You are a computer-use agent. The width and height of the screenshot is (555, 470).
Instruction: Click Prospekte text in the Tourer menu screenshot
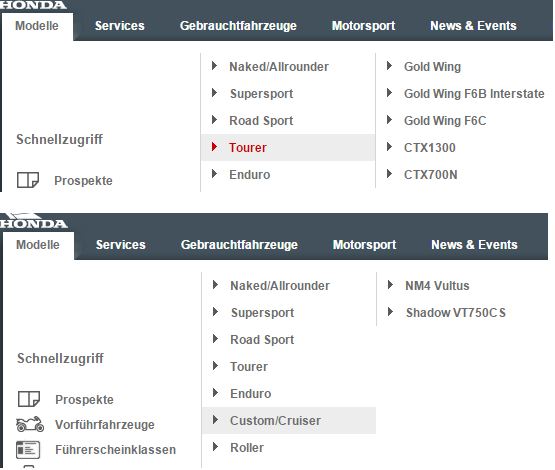coord(83,180)
